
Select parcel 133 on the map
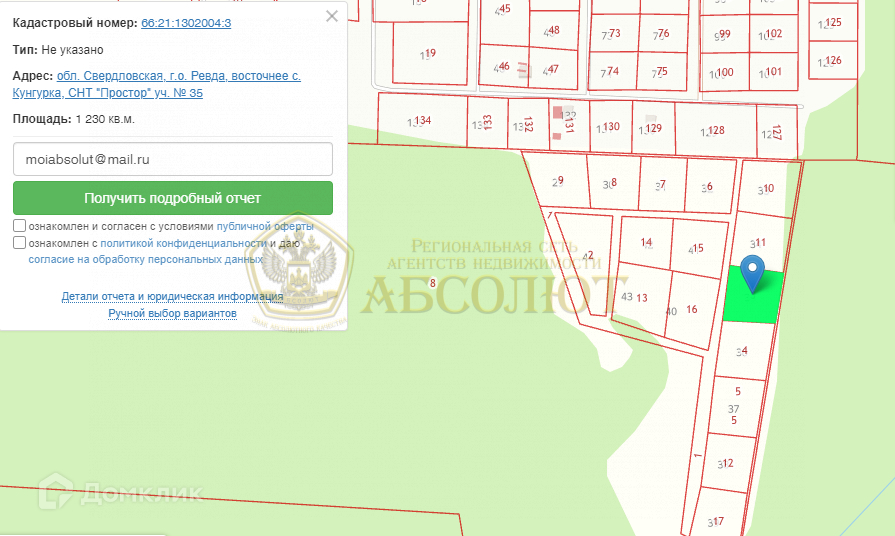[487, 122]
